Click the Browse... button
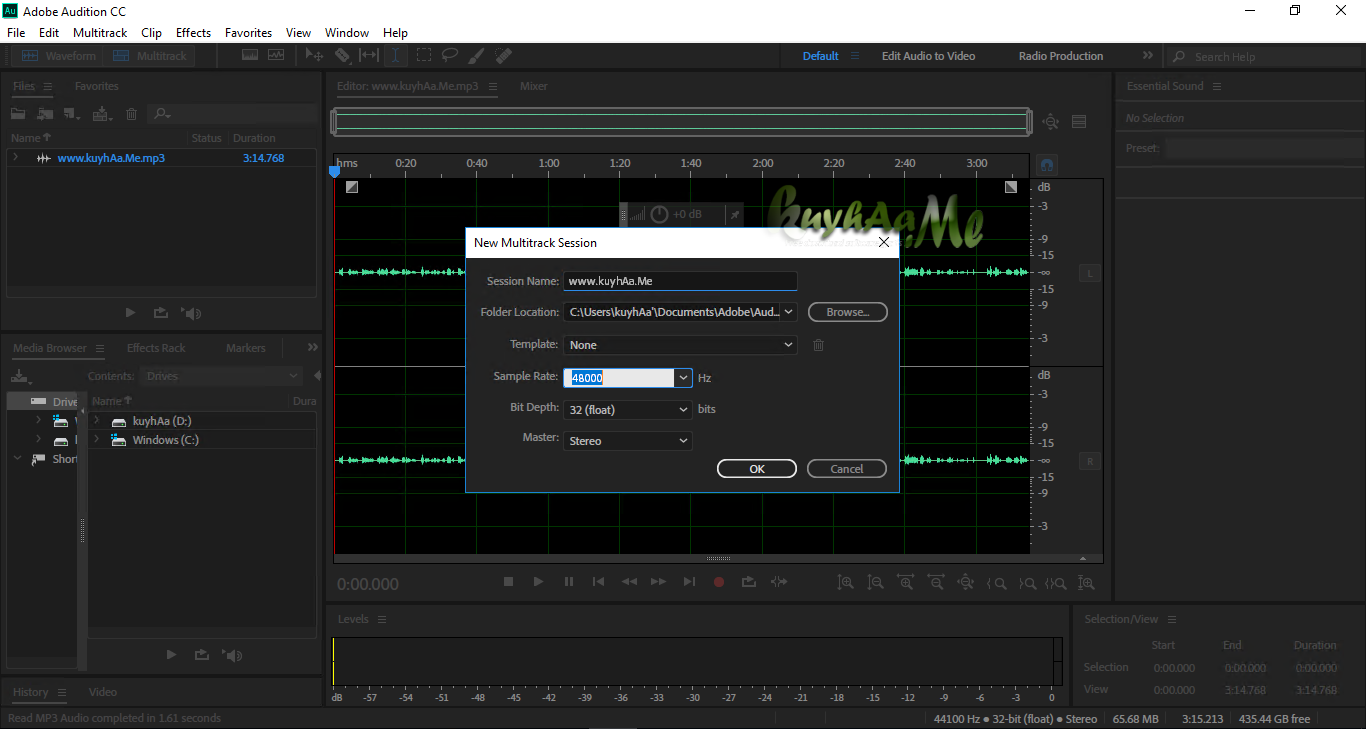 tap(848, 312)
